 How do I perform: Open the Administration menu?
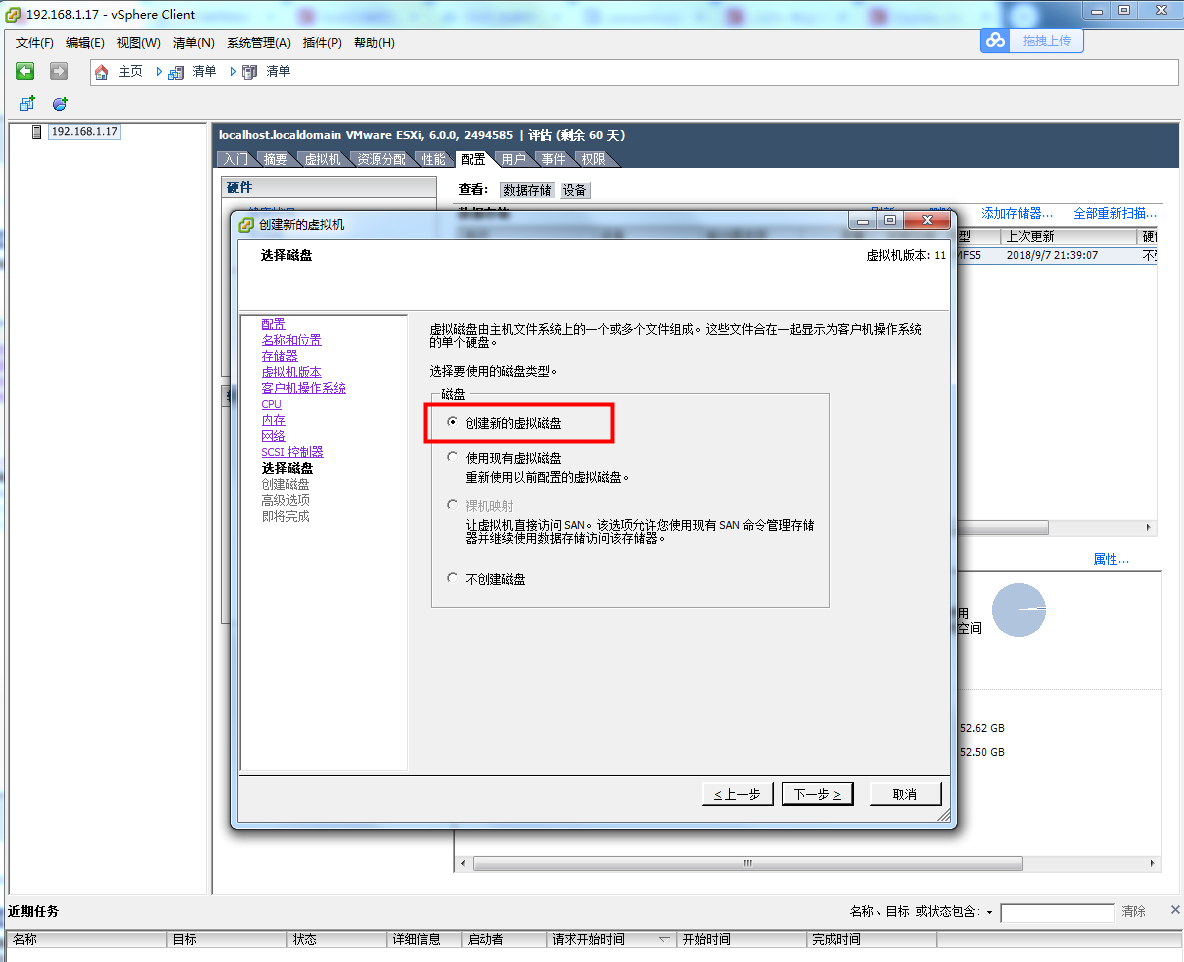click(x=258, y=43)
